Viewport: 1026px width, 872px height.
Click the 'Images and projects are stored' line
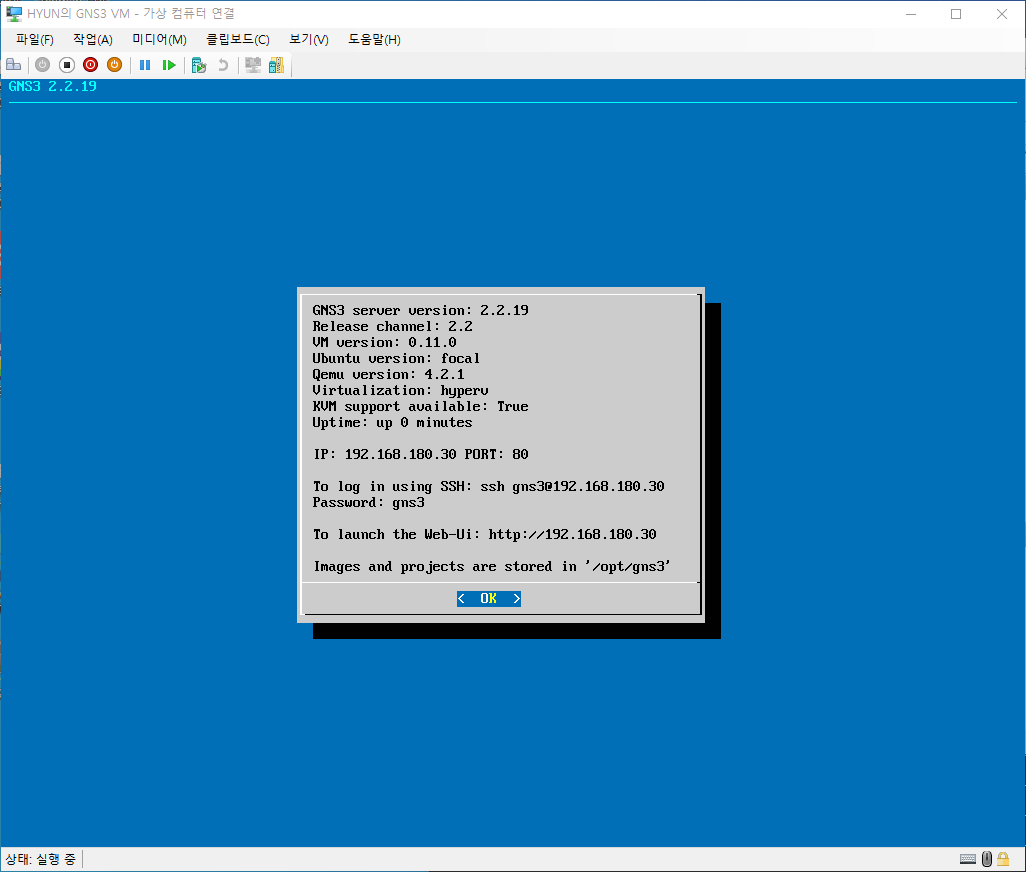492,567
